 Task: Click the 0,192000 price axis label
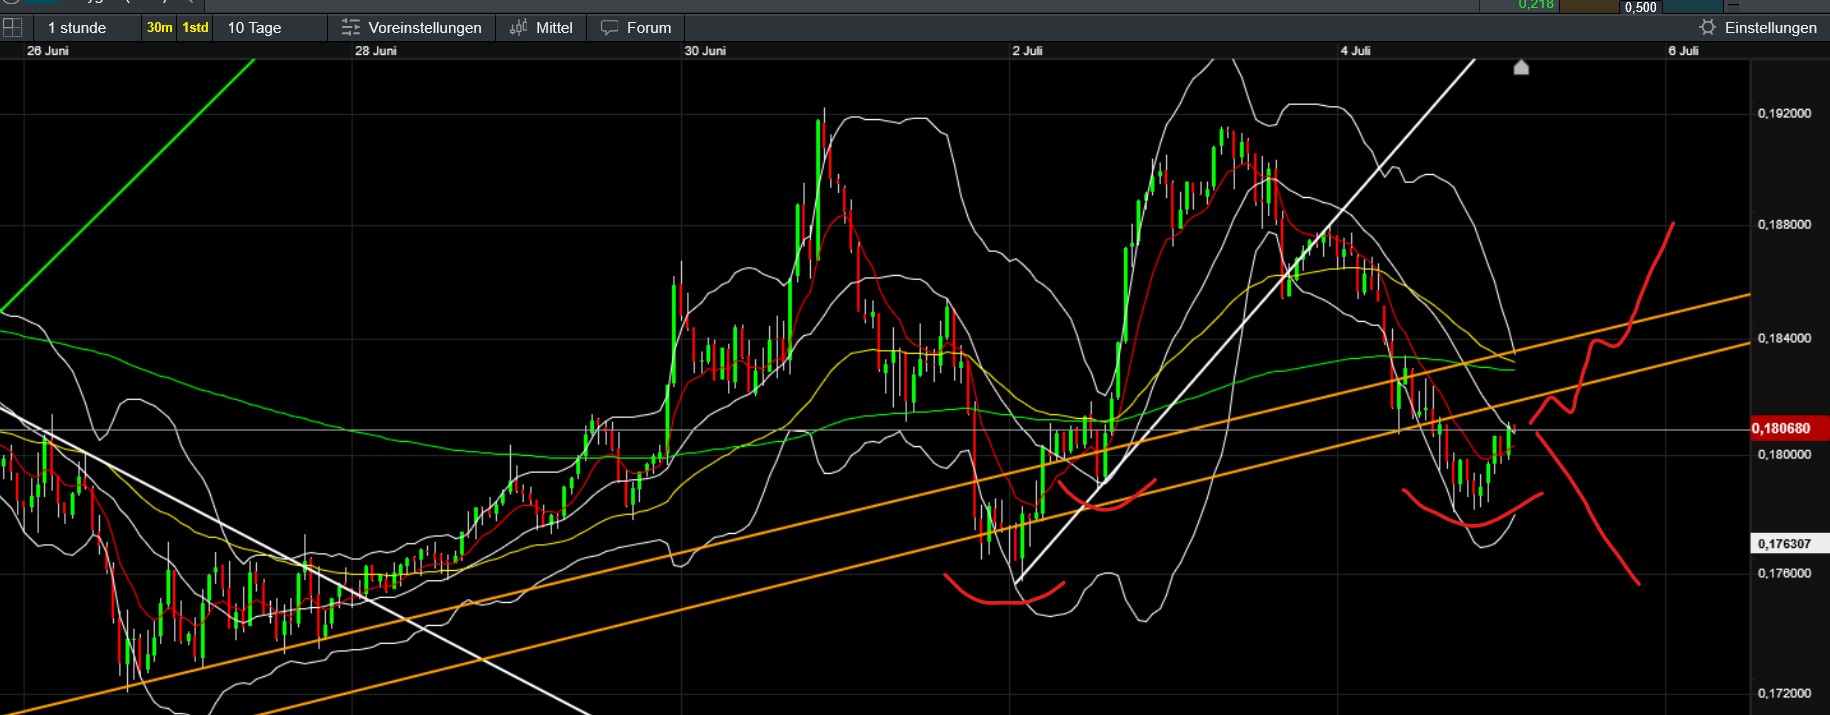(1785, 114)
